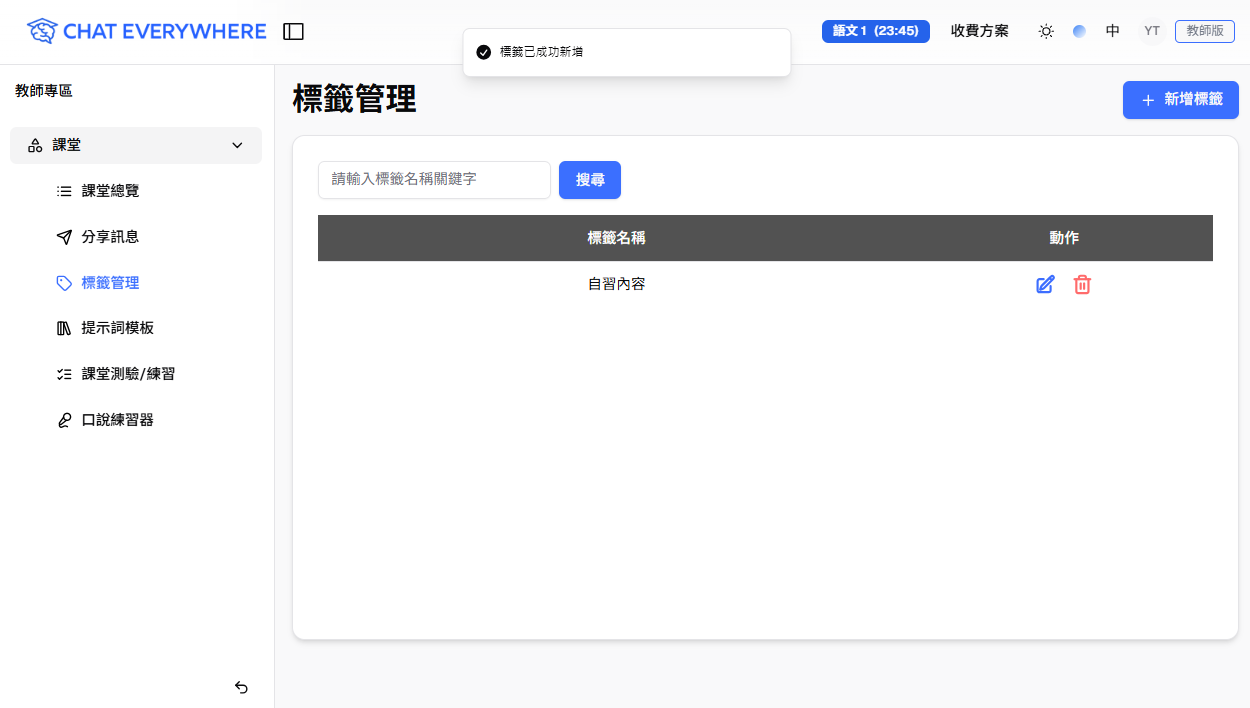
Task: Click the 教師專區 sidebar heading
Action: [44, 91]
